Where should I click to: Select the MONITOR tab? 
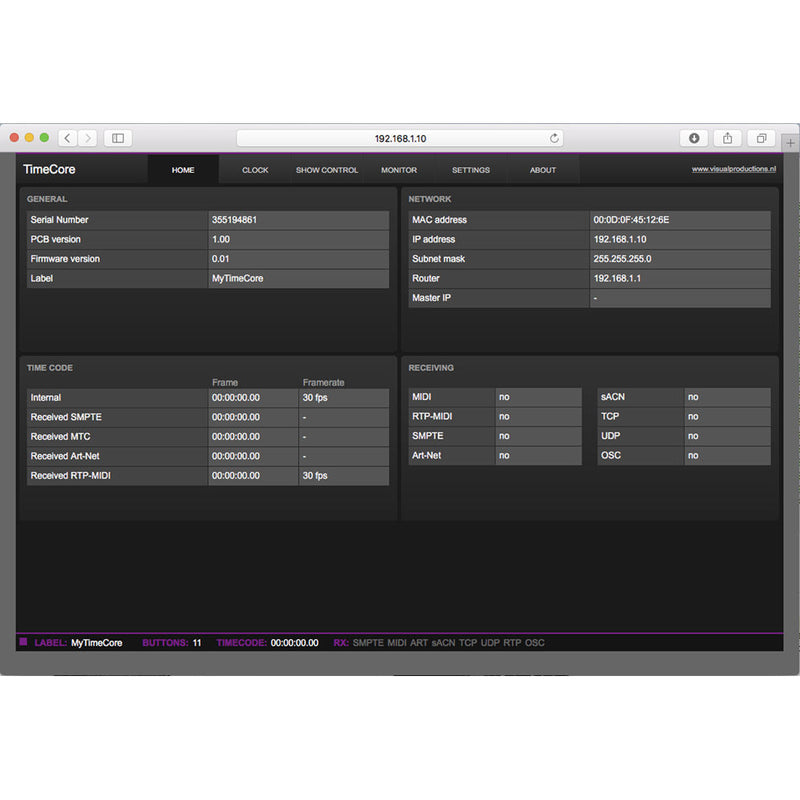click(x=399, y=170)
